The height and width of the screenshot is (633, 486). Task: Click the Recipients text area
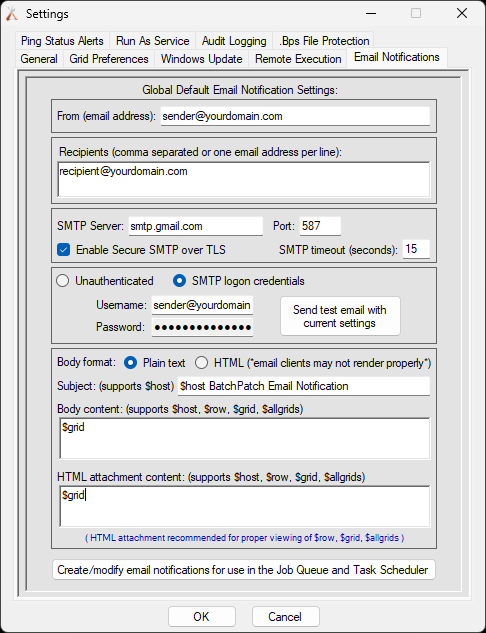[x=244, y=179]
